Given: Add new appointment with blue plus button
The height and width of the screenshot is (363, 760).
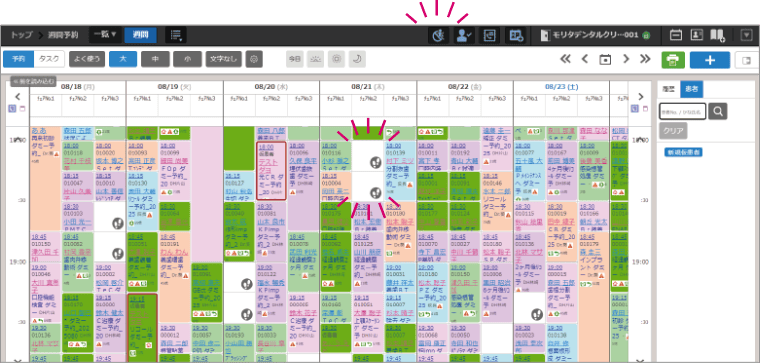Looking at the screenshot, I should 710,60.
